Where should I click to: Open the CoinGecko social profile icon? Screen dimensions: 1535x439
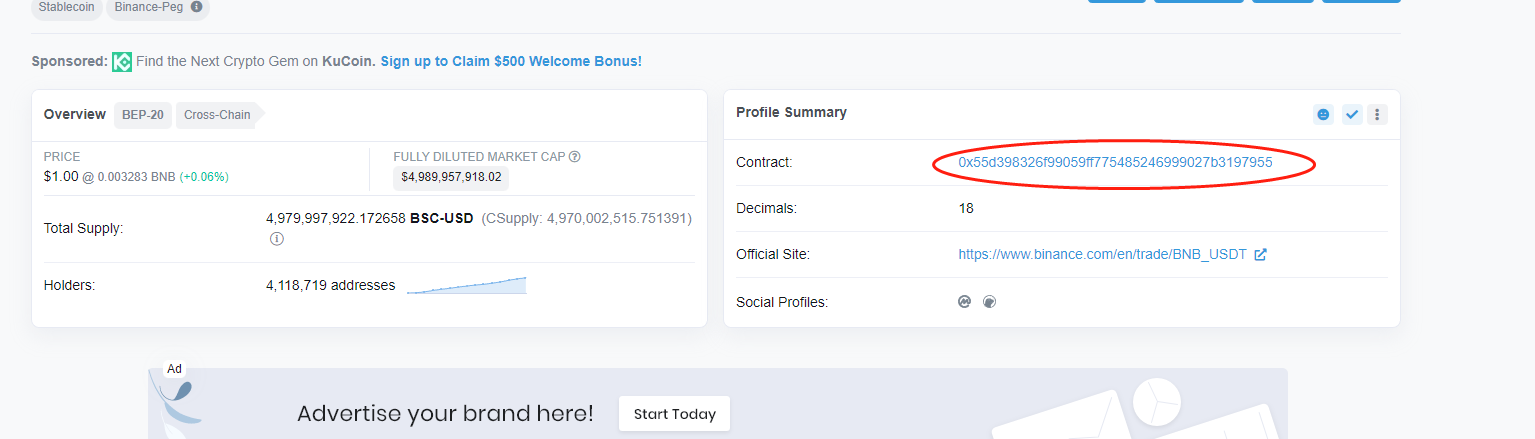pyautogui.click(x=989, y=301)
